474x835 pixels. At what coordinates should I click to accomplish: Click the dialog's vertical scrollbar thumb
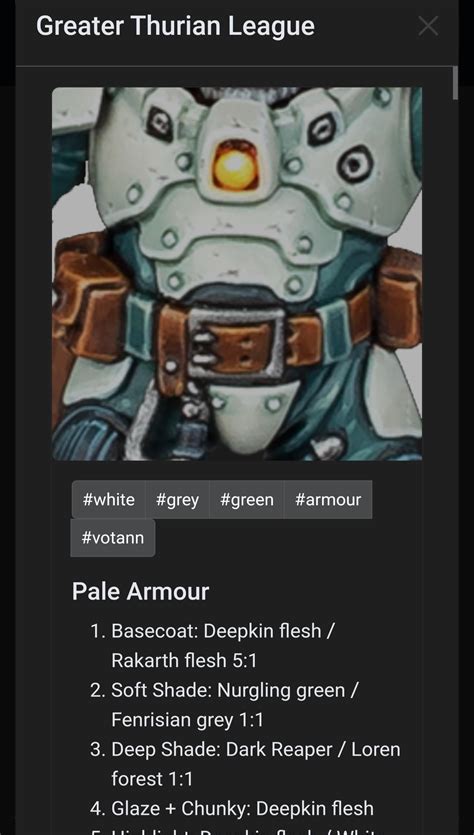[x=455, y=83]
